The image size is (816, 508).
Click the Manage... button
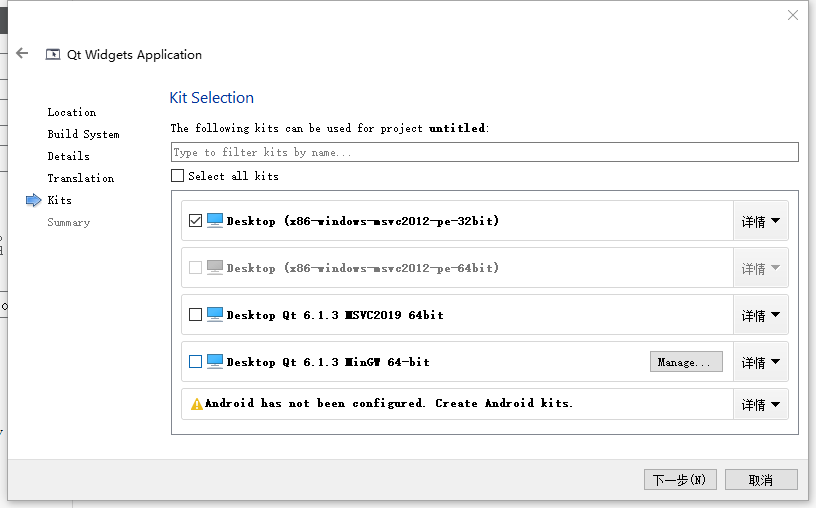[686, 362]
